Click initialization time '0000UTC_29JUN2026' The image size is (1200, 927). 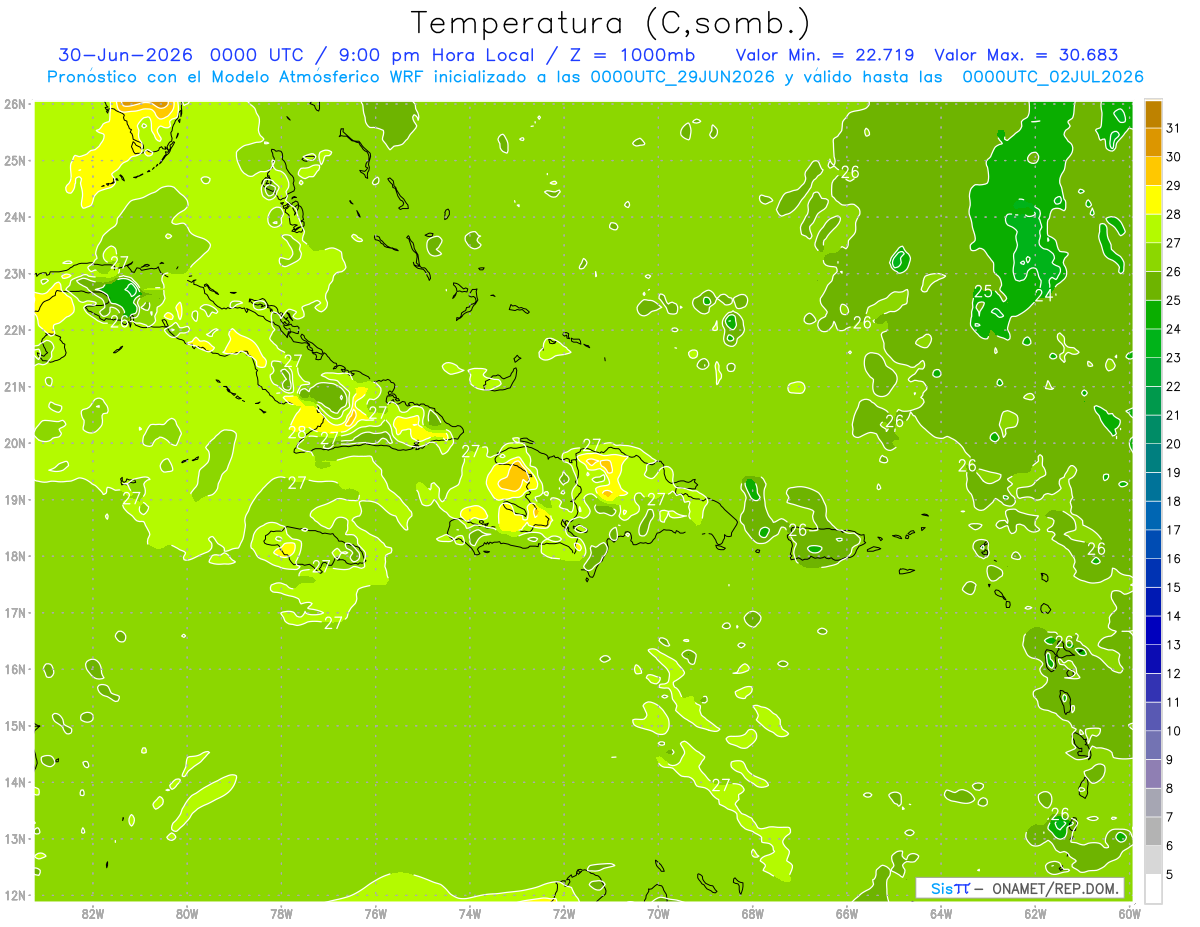pyautogui.click(x=683, y=77)
